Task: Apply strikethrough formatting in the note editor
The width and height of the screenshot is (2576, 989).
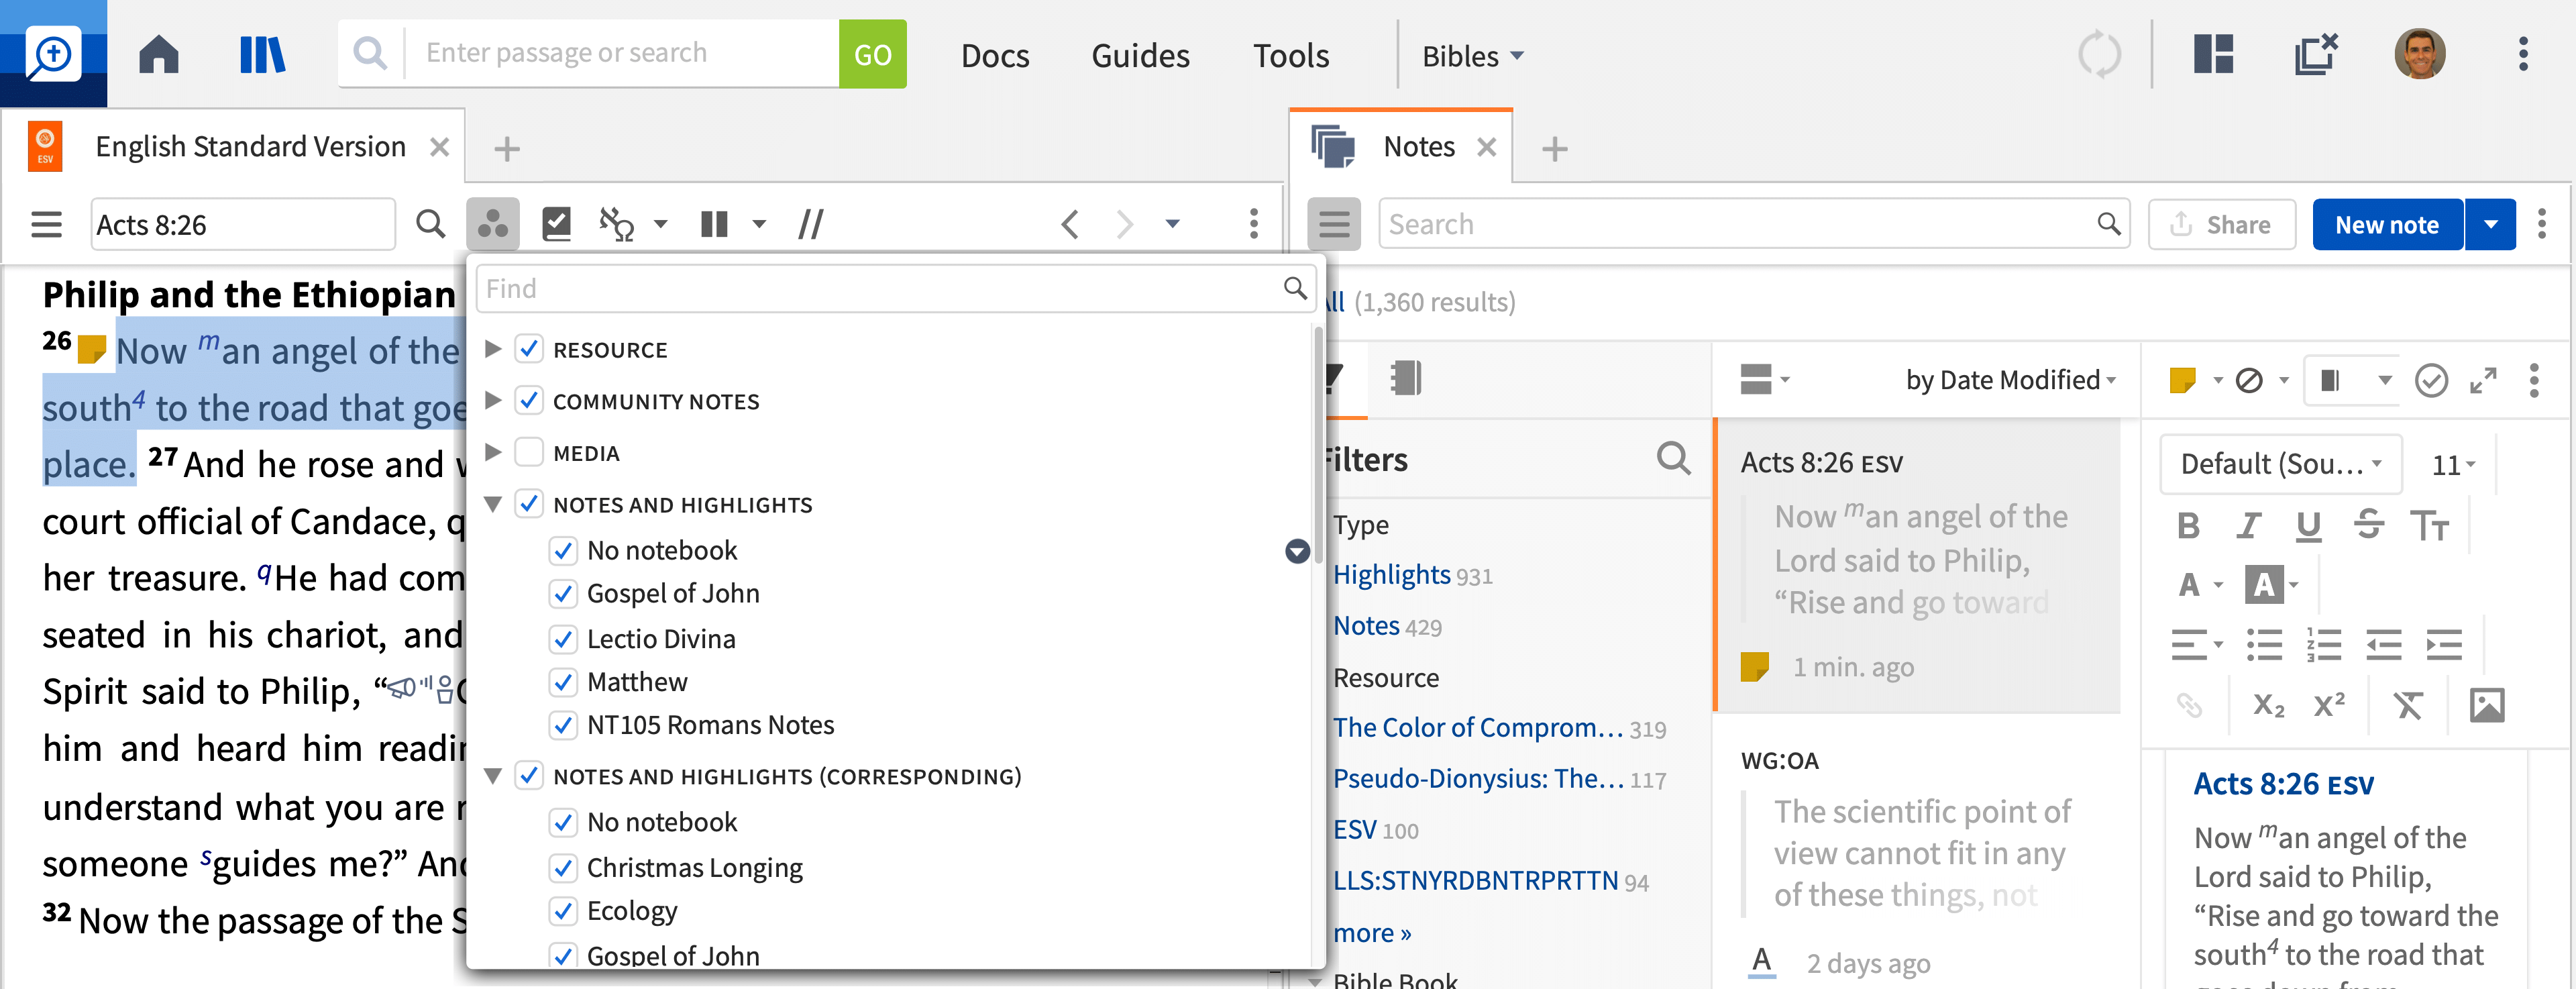Action: tap(2370, 525)
